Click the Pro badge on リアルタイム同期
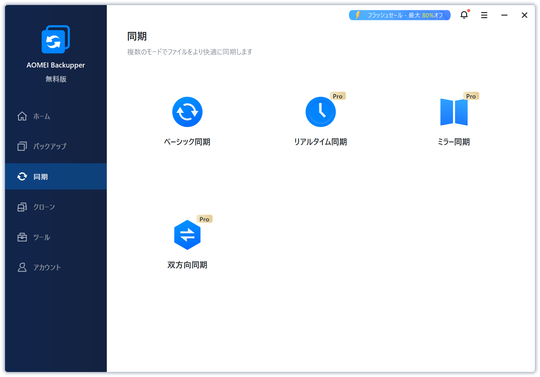Image resolution: width=540 pixels, height=377 pixels. 338,96
